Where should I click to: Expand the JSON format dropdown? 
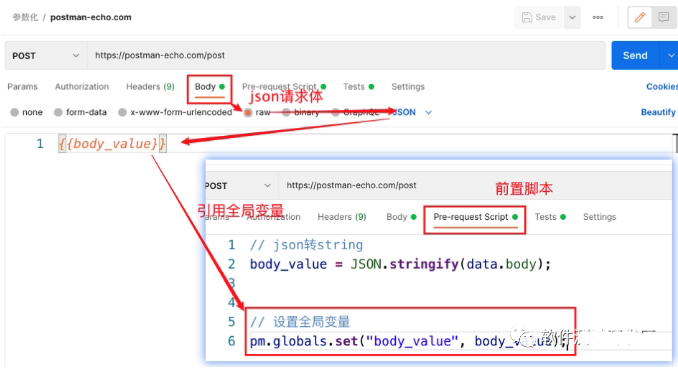click(x=429, y=112)
